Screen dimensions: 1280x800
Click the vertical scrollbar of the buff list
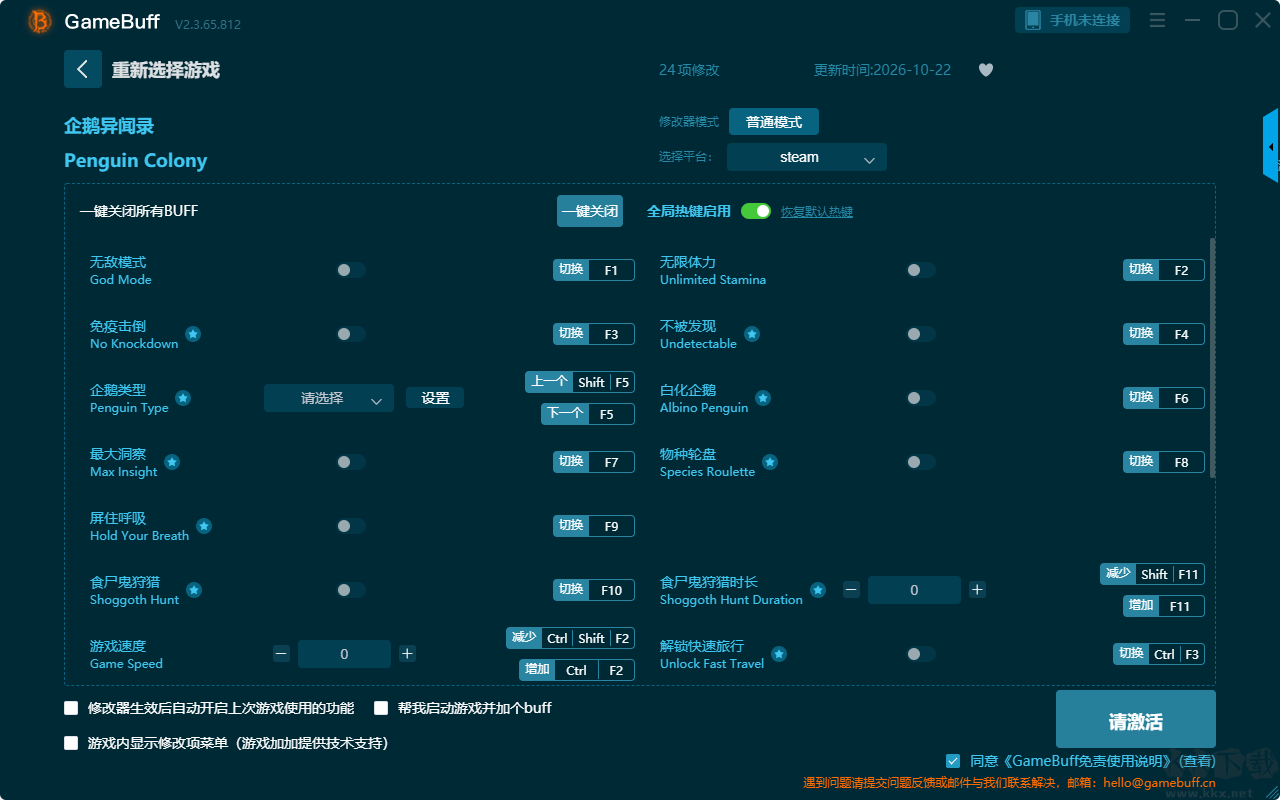(x=1213, y=357)
